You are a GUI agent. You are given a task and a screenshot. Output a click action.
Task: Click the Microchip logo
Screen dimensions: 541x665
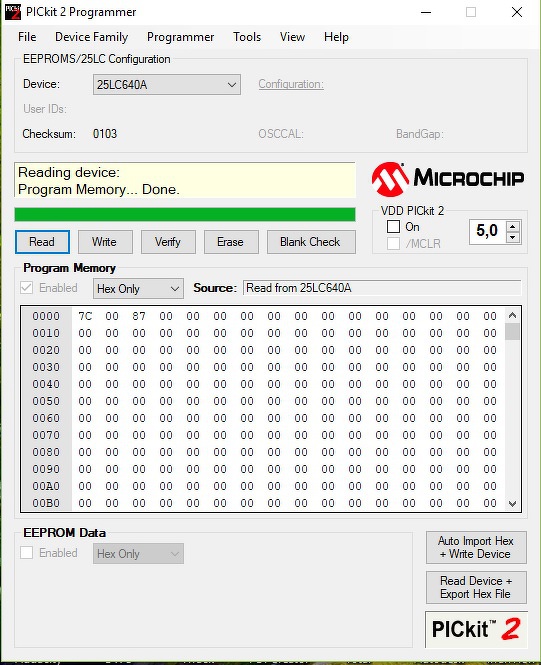447,179
